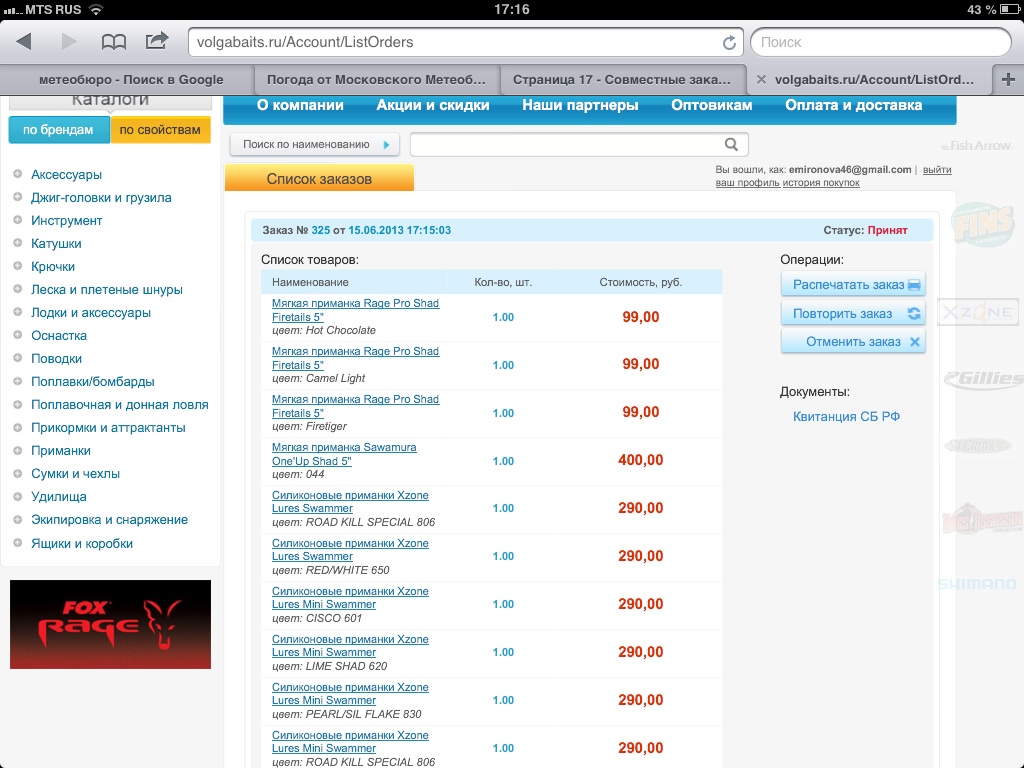Screen dimensions: 1024x768
Task: Click the Shimano brand logo
Action: click(976, 584)
